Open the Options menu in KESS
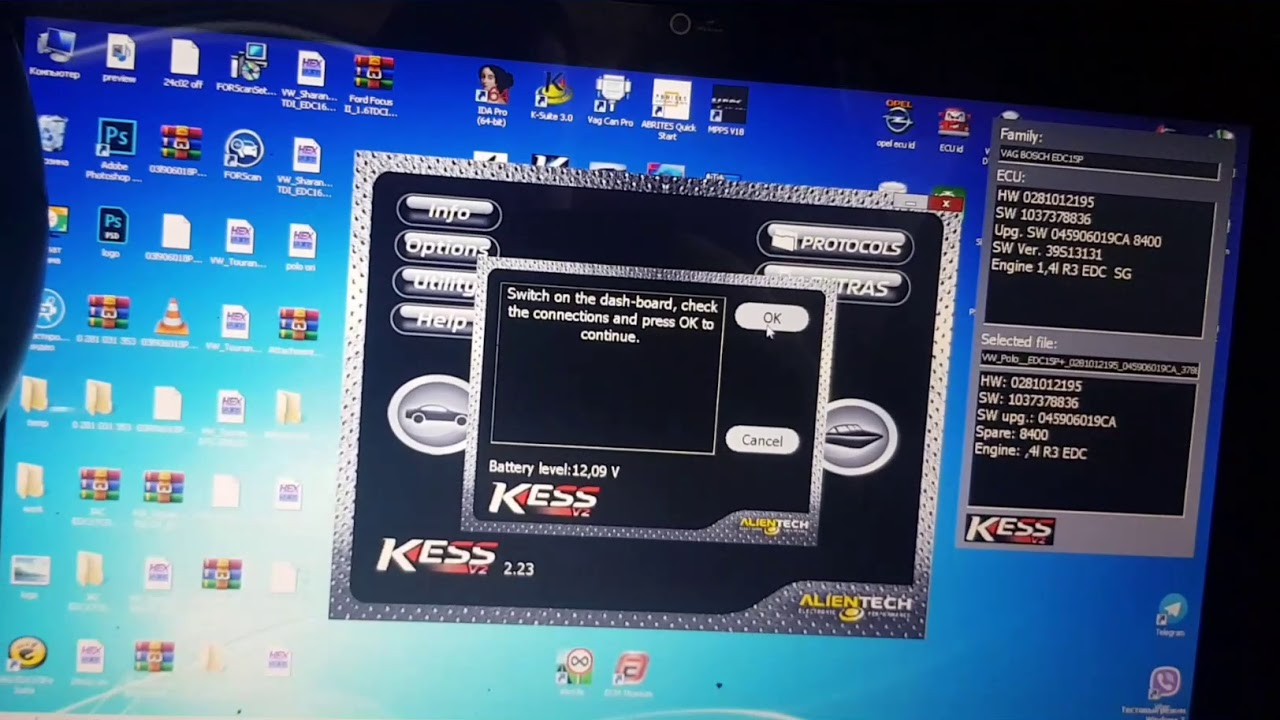1280x720 pixels. click(446, 246)
